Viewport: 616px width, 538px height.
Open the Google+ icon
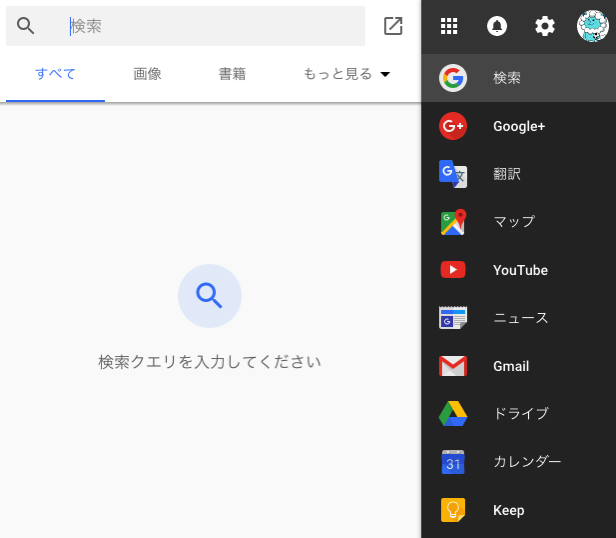coord(453,126)
